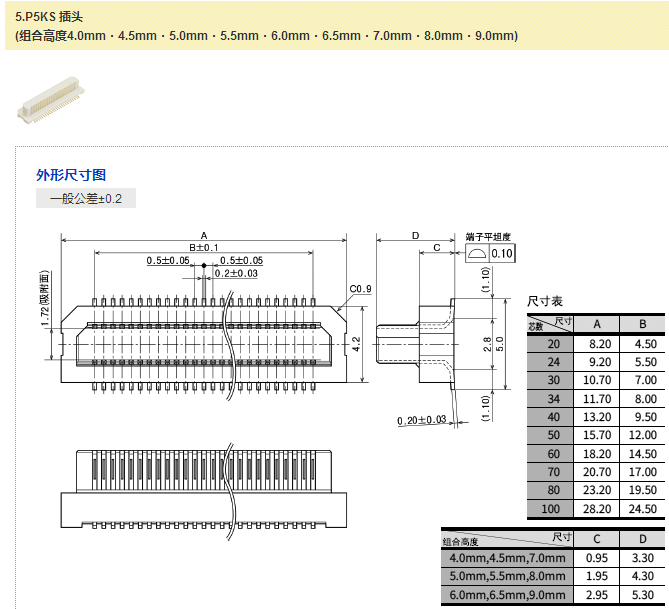
Task: Click the C0.9 chamfer annotation
Action: 360,290
